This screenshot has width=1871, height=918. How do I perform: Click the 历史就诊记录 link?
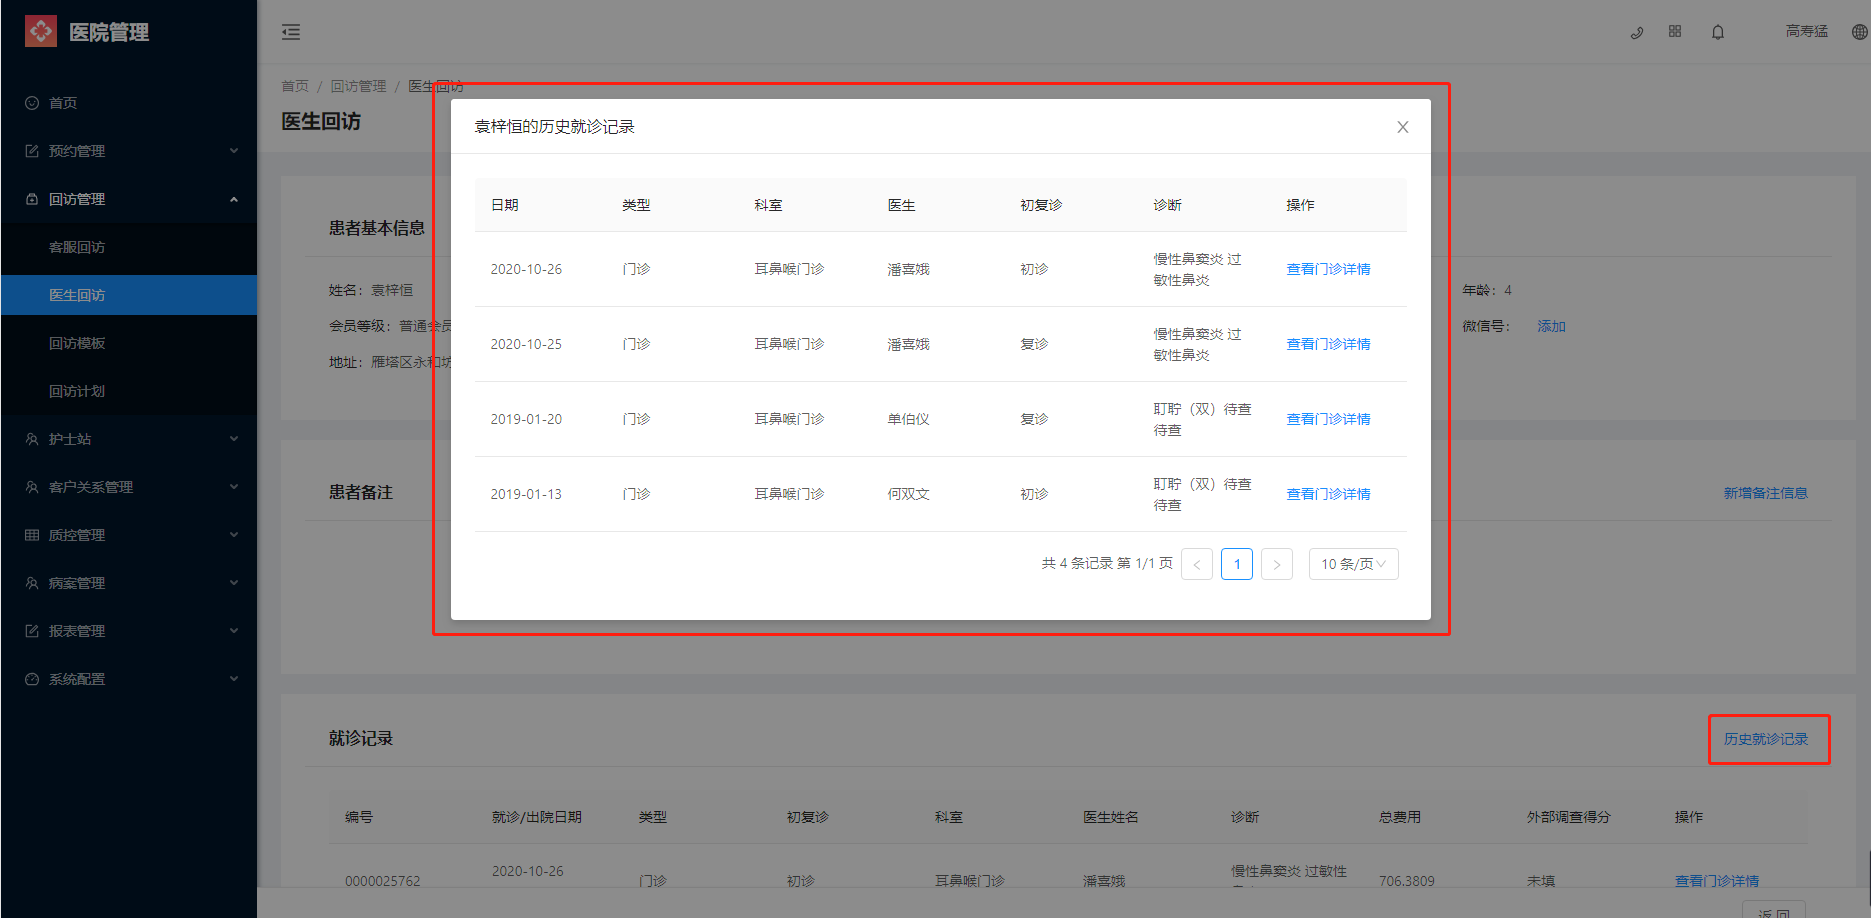click(x=1766, y=739)
